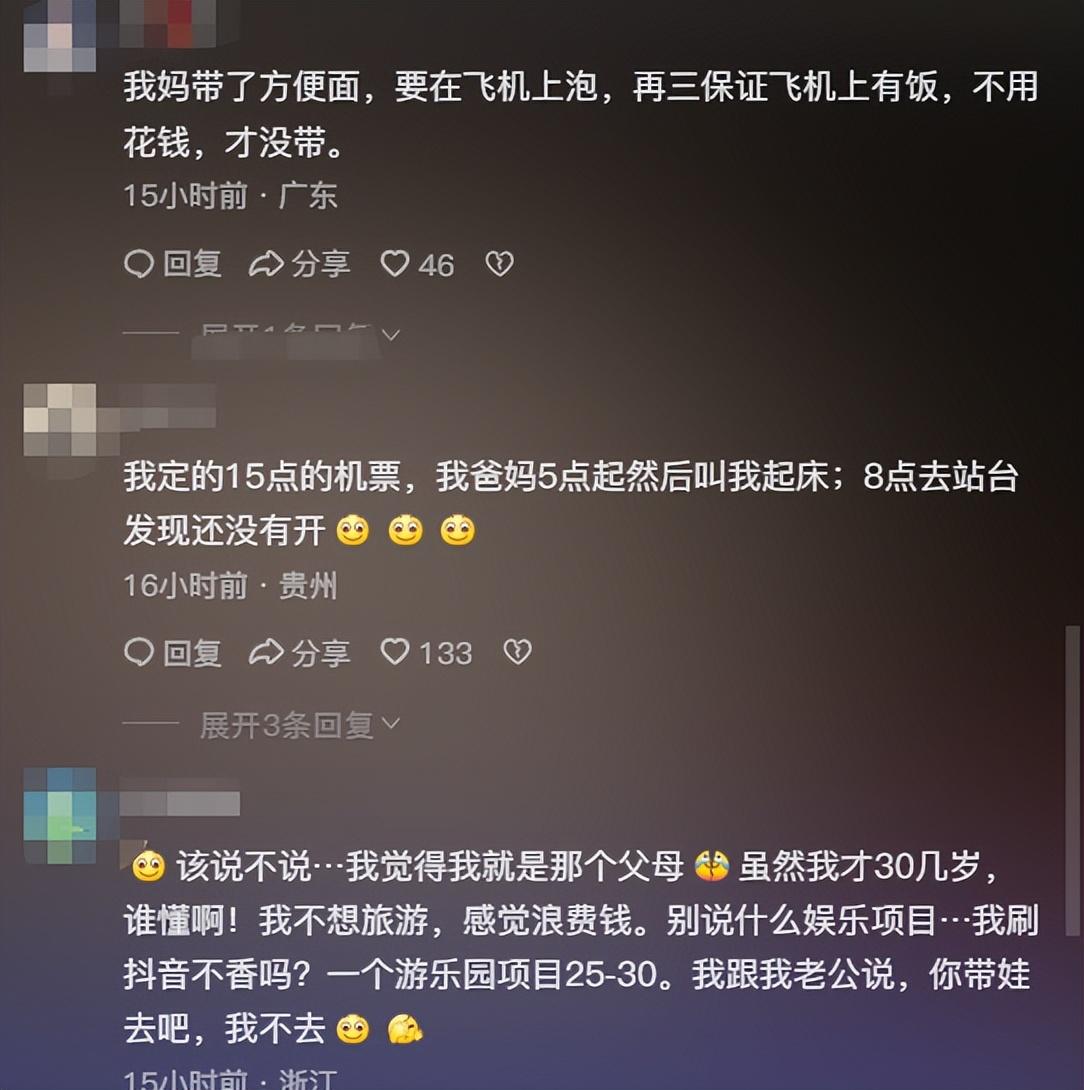Dislike the comment with 46 likes
This screenshot has width=1084, height=1090.
[499, 264]
